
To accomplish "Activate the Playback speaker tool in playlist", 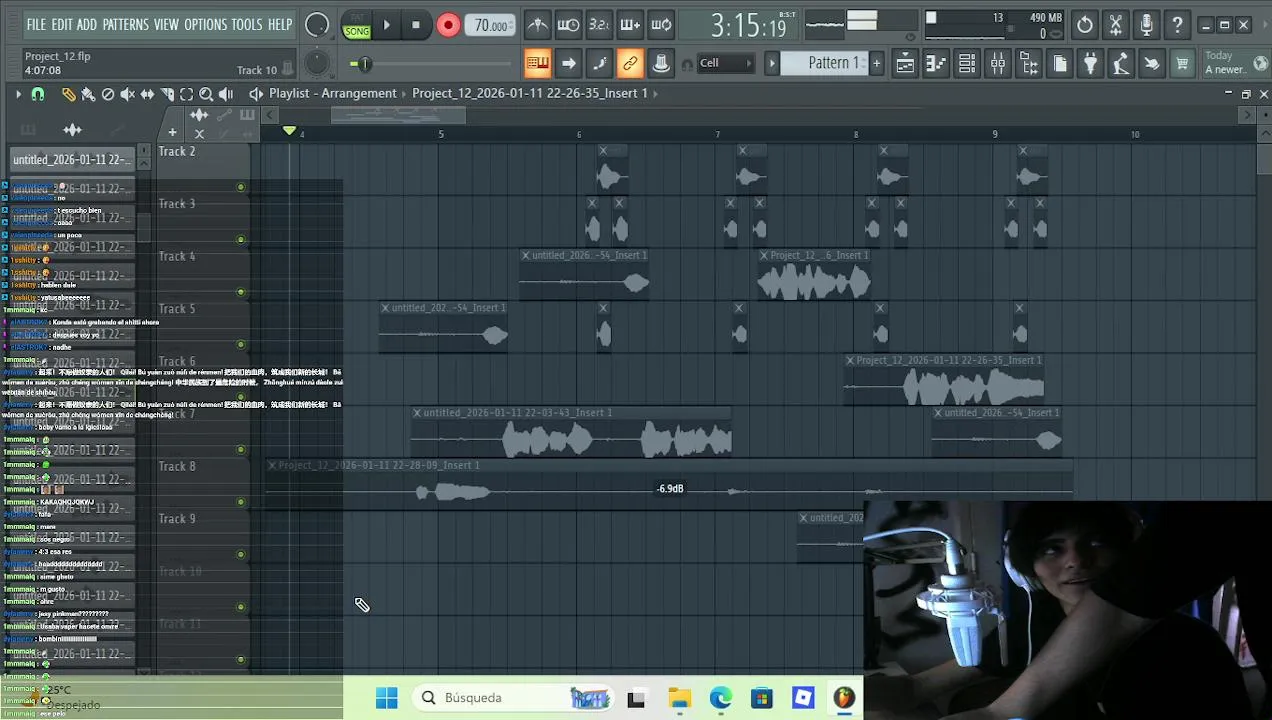I will [226, 94].
